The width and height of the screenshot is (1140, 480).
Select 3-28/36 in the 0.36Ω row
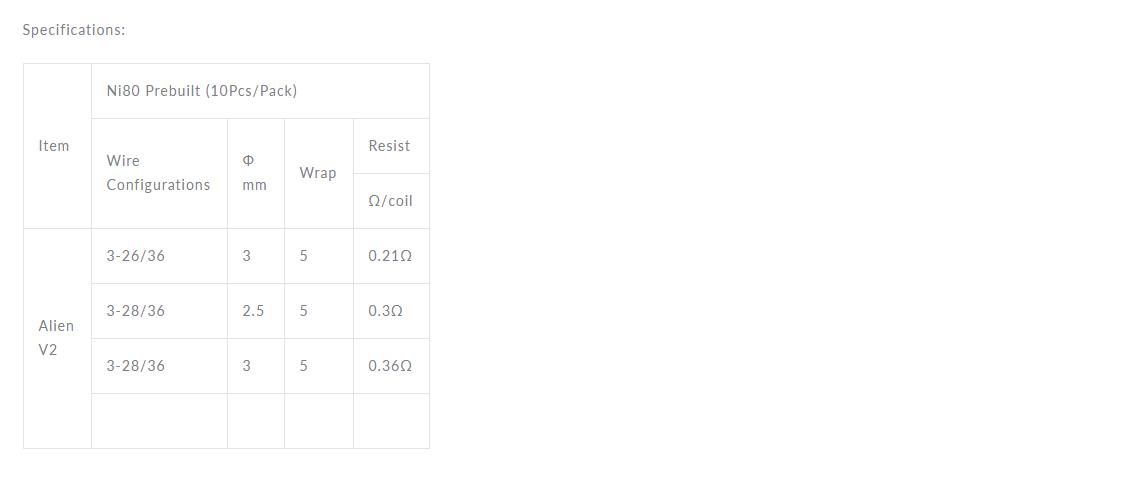(x=136, y=366)
